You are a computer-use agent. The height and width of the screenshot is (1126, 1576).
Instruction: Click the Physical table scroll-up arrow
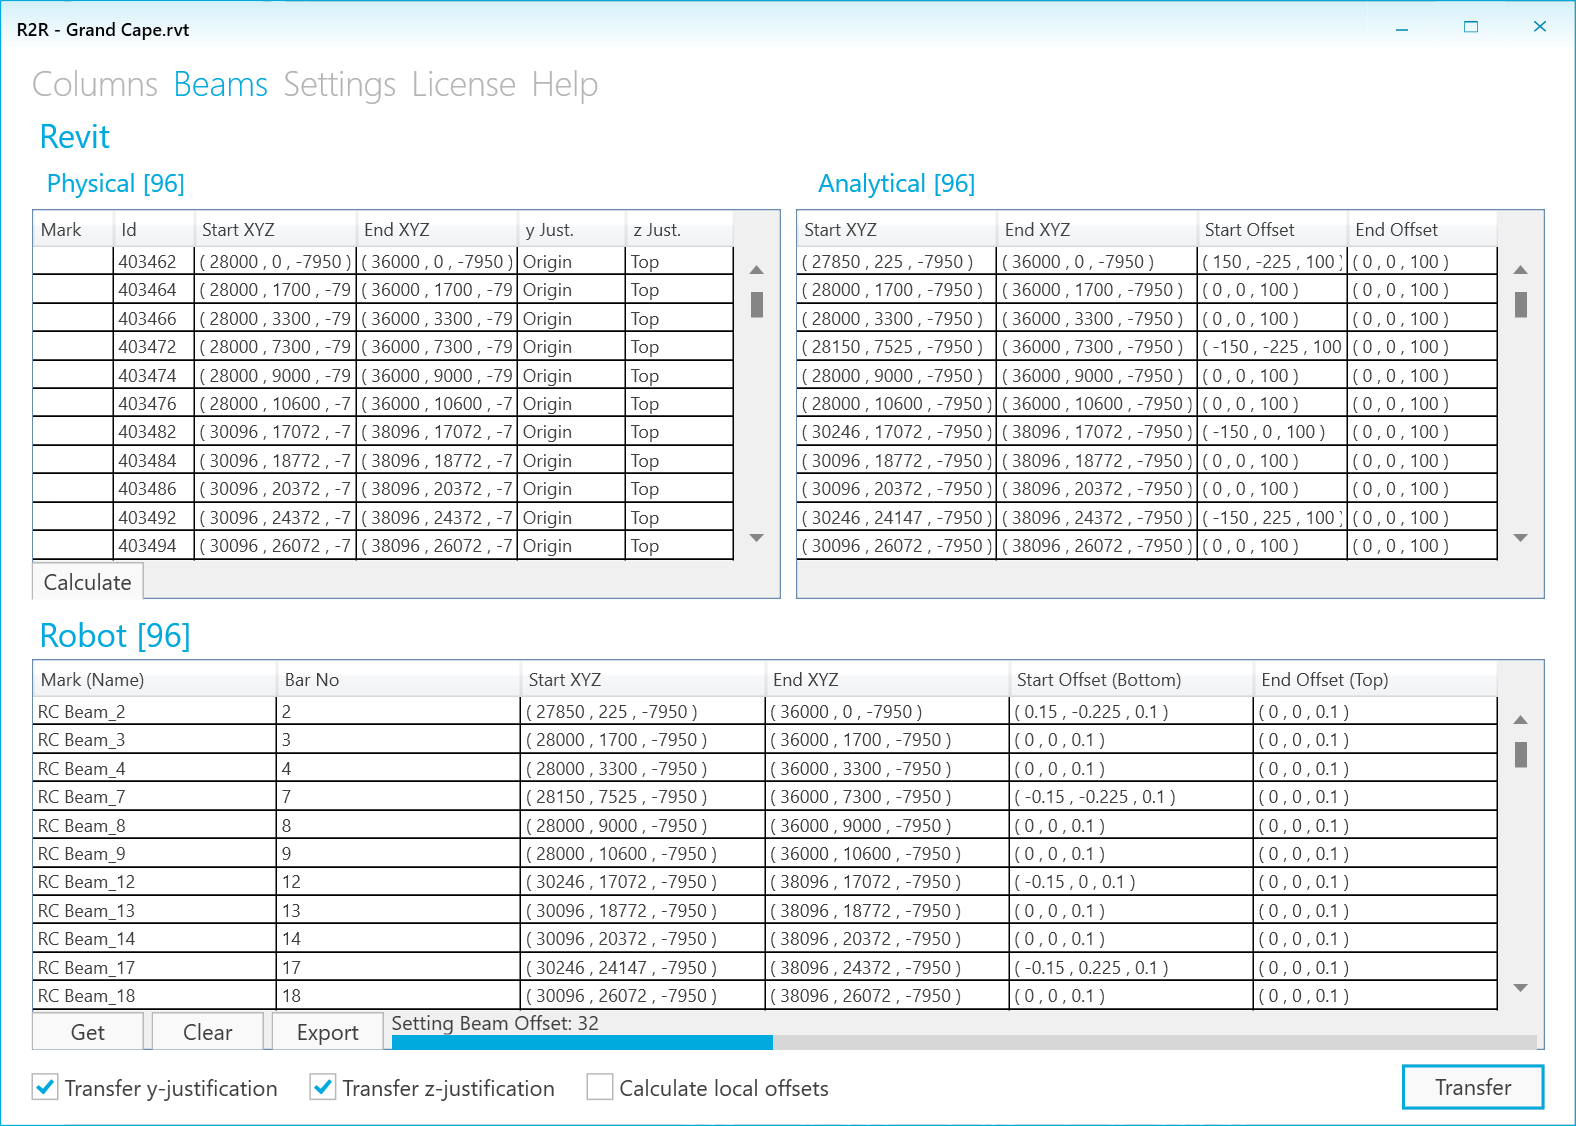757,270
